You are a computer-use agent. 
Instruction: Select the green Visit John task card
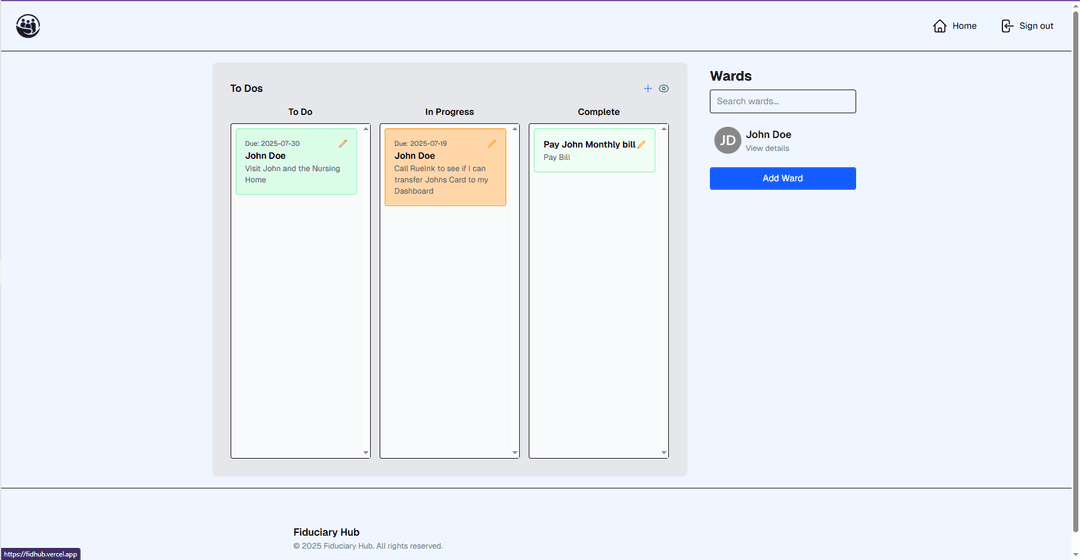coord(296,170)
